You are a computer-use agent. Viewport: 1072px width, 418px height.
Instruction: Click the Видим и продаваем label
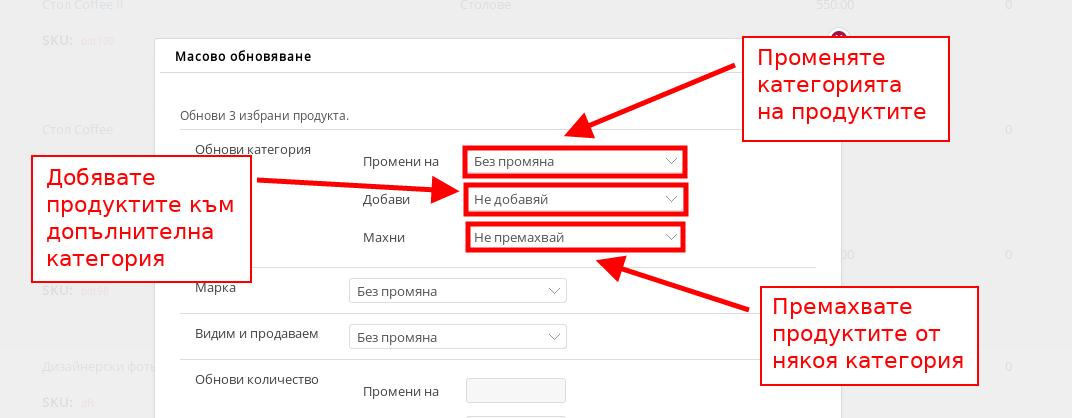pyautogui.click(x=256, y=334)
